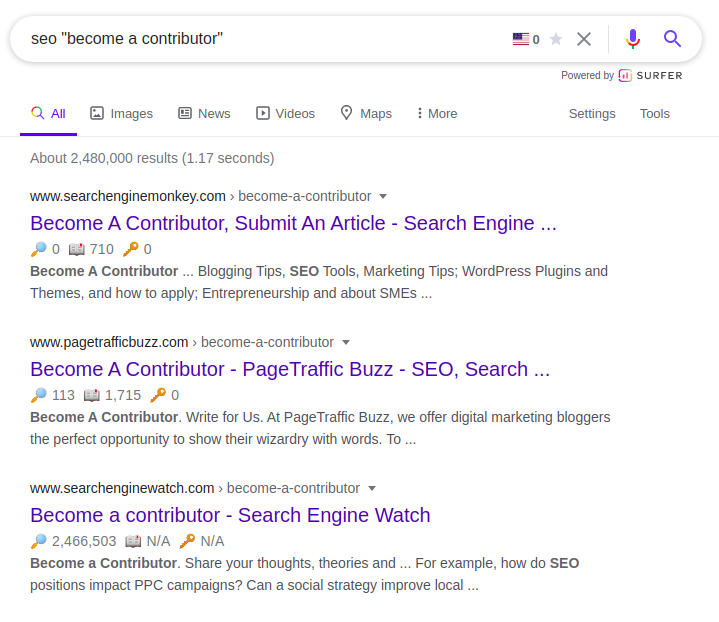Click into the search query input field

266,39
